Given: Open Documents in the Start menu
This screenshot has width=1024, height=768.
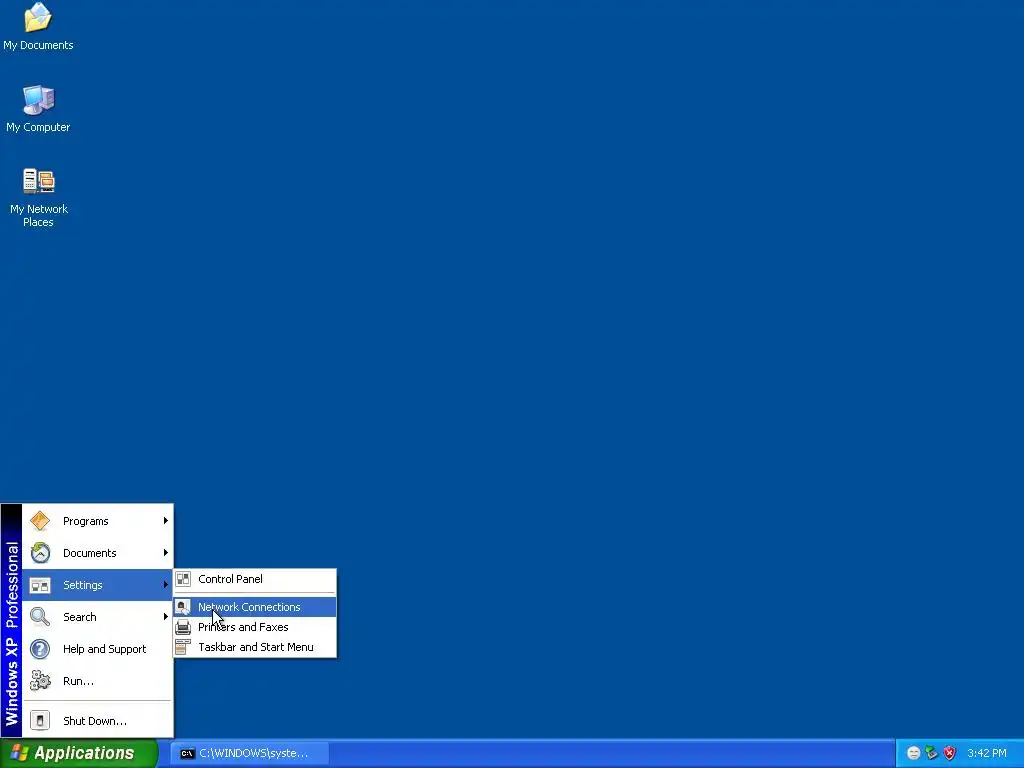Looking at the screenshot, I should point(98,552).
